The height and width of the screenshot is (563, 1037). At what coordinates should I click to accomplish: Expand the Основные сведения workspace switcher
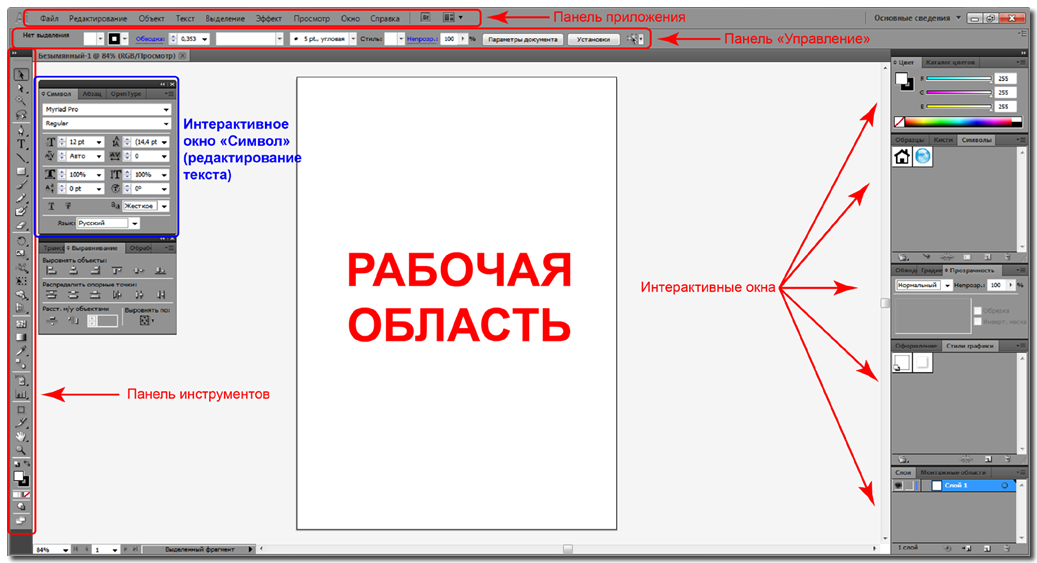pos(916,18)
